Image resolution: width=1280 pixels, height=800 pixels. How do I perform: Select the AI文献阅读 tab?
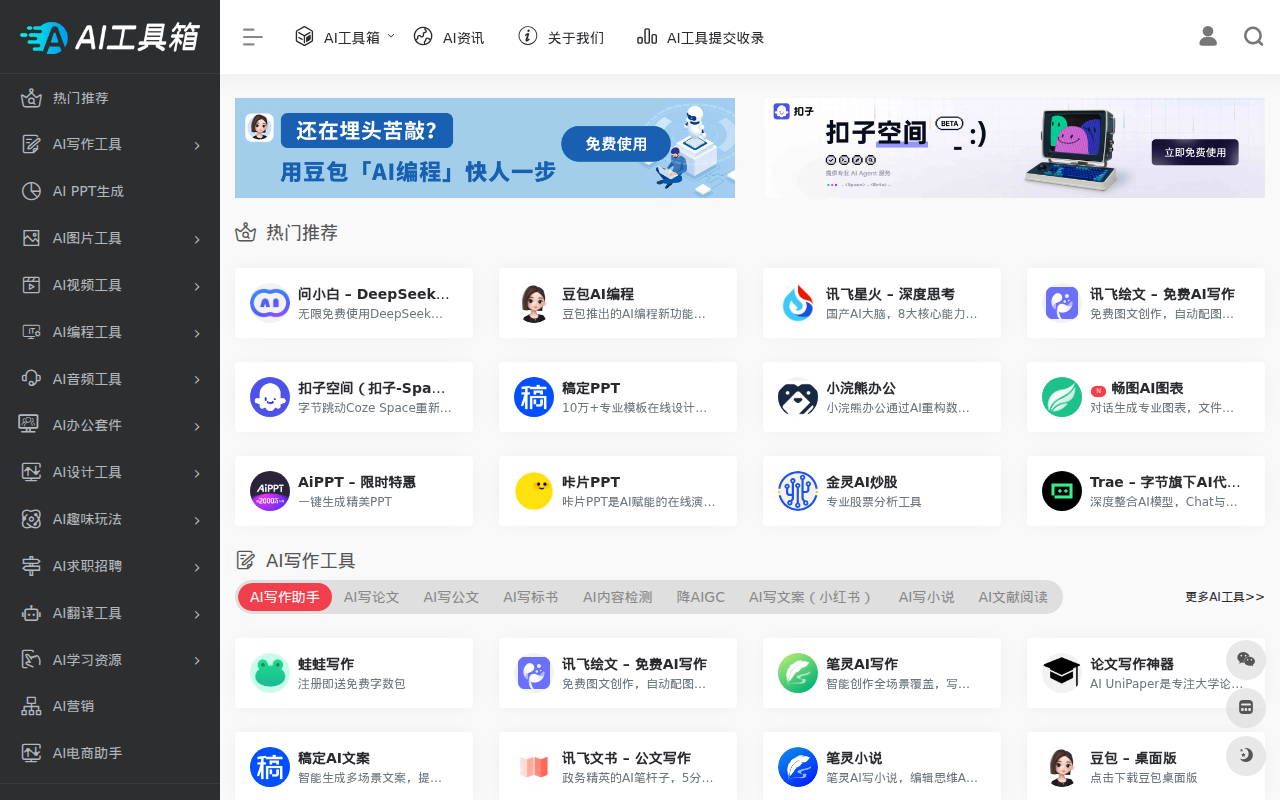click(1013, 597)
